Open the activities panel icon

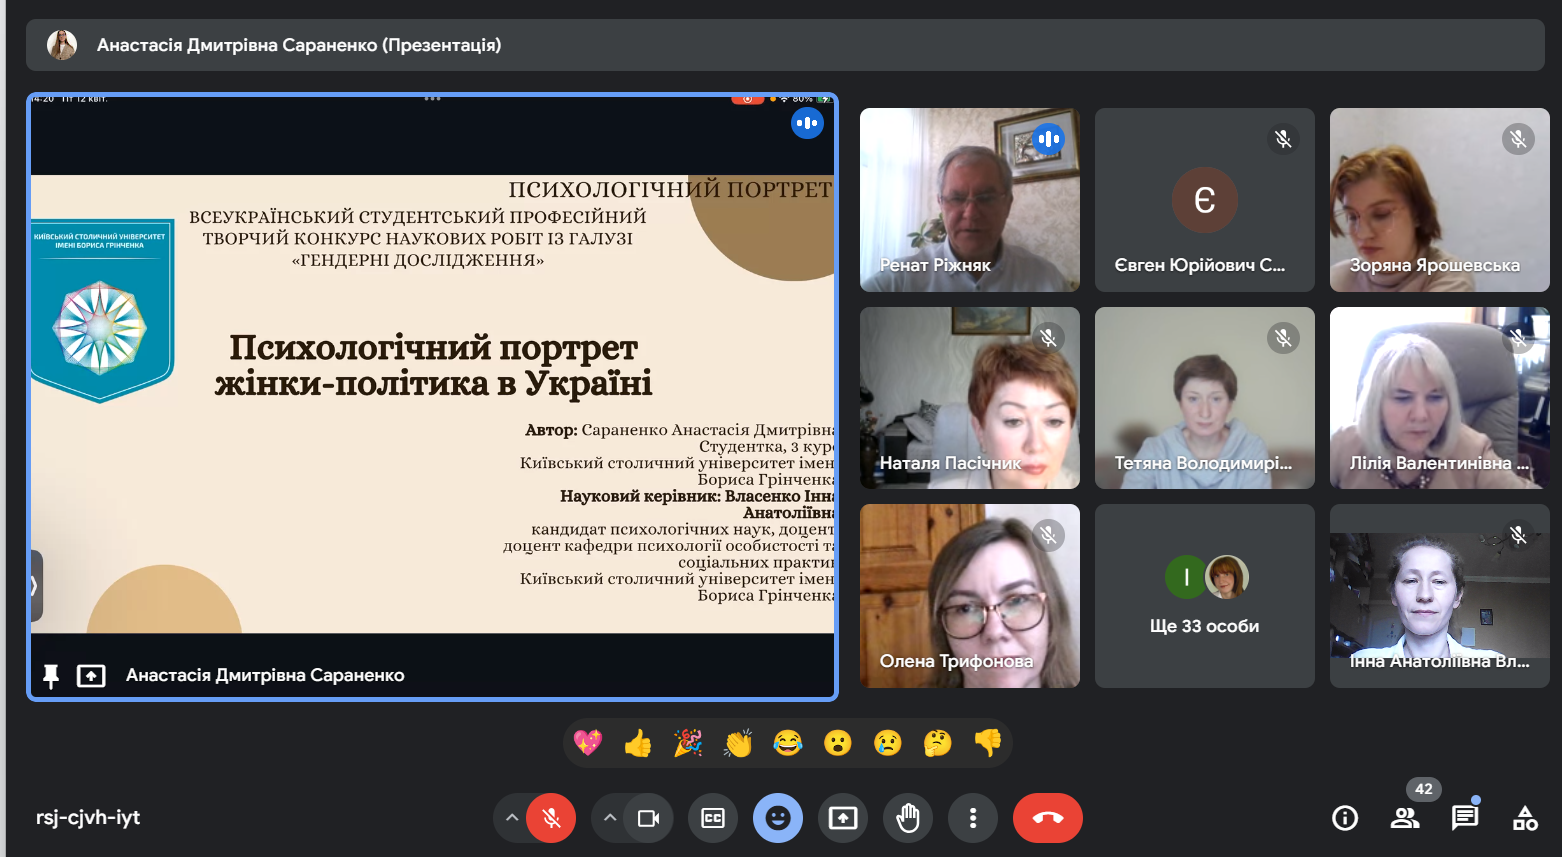click(1525, 818)
